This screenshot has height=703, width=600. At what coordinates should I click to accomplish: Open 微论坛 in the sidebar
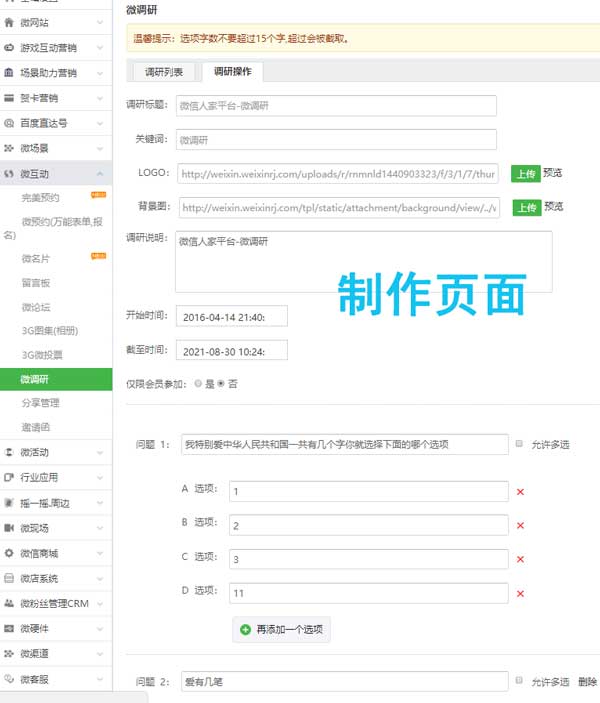35,307
